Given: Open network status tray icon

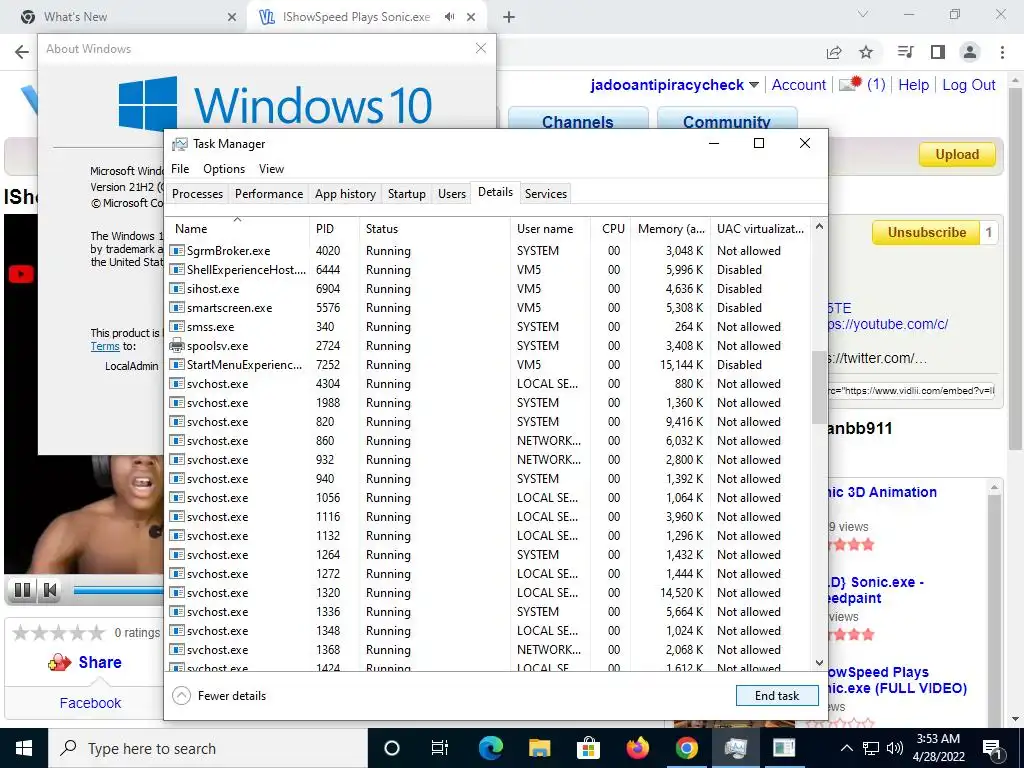Looking at the screenshot, I should point(871,748).
